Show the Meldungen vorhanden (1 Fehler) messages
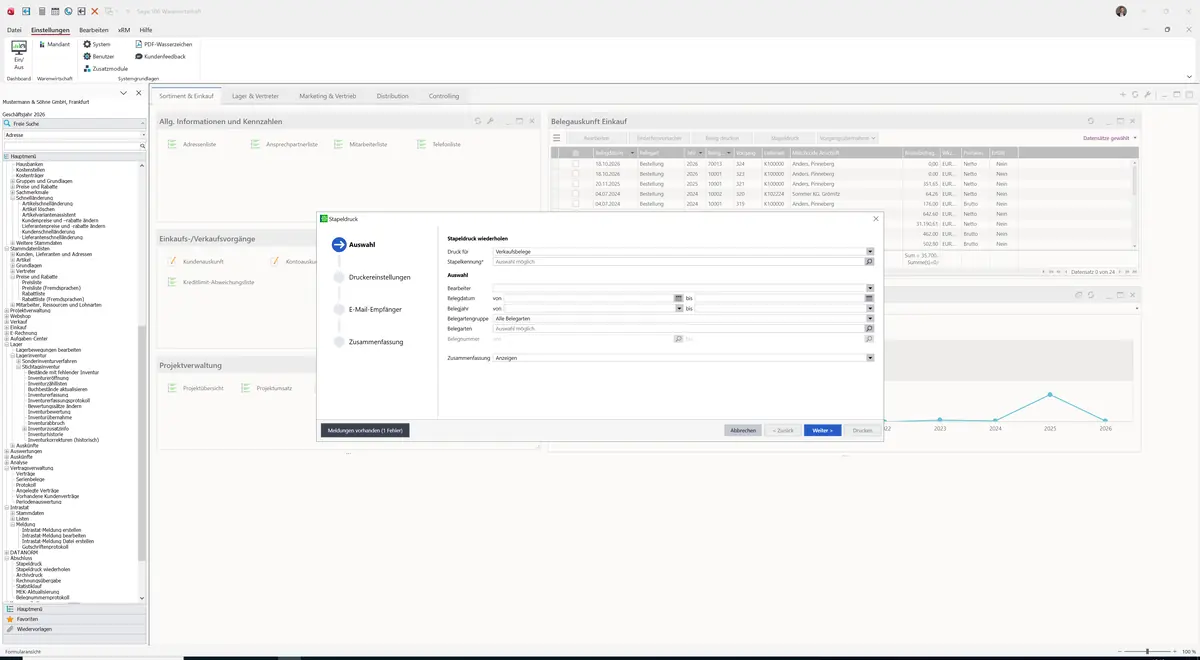The height and width of the screenshot is (660, 1200). 365,430
